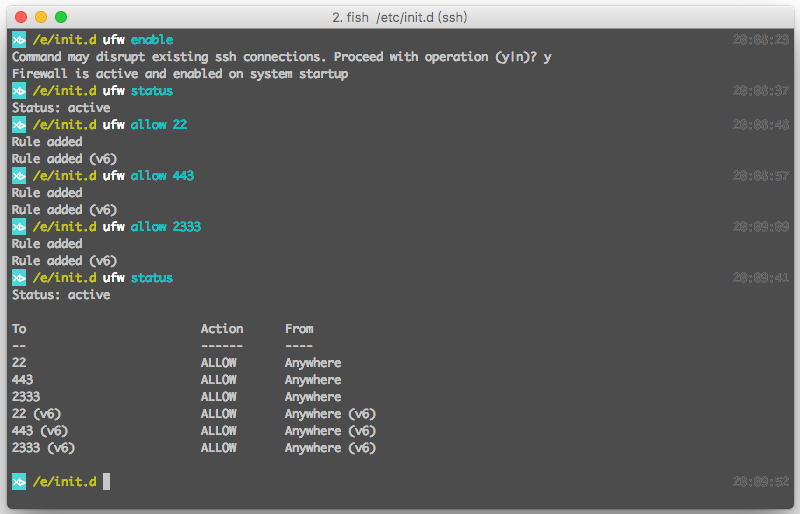Place cursor at the active prompt cursor block

106,482
